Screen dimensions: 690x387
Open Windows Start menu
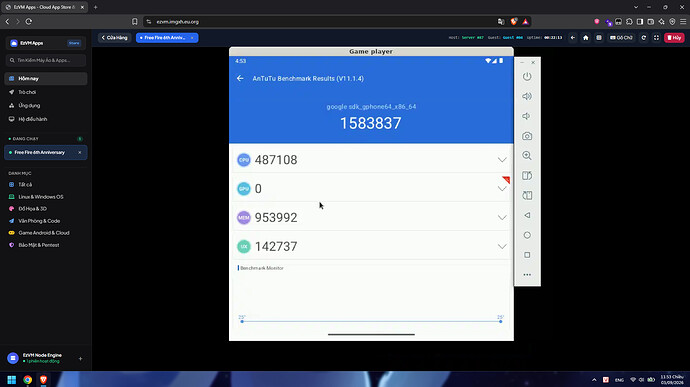[12, 380]
